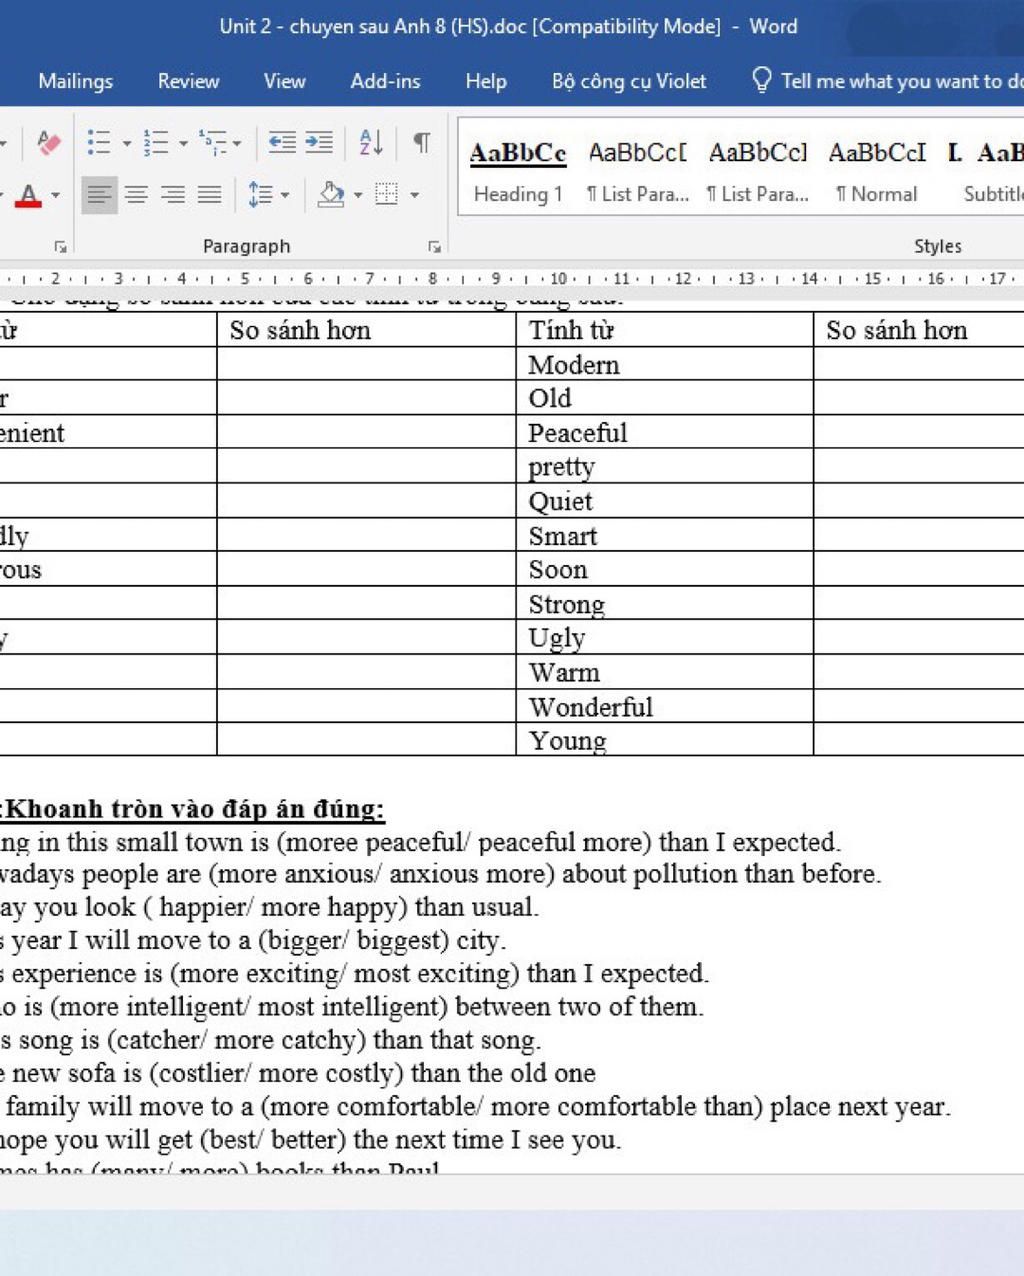This screenshot has height=1276, width=1024.
Task: Open numbering library dropdown arrow
Action: 184,144
